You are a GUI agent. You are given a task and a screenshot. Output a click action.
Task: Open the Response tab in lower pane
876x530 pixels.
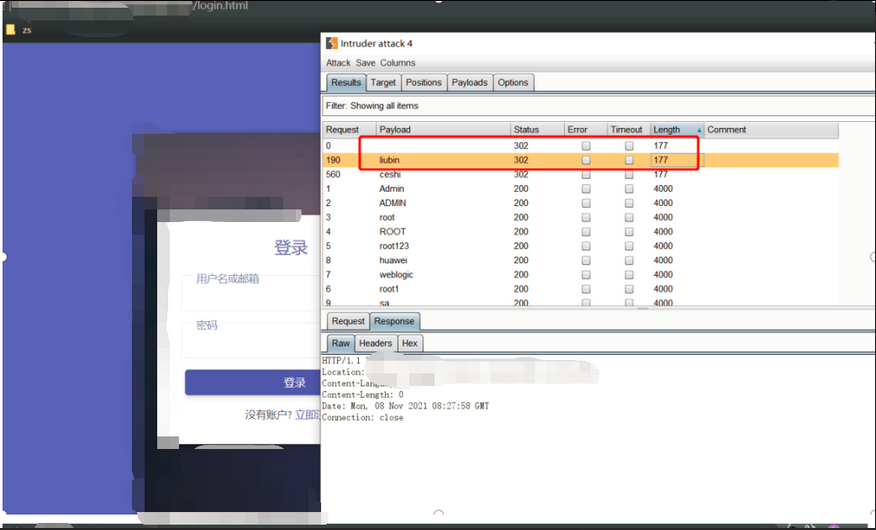coord(394,322)
